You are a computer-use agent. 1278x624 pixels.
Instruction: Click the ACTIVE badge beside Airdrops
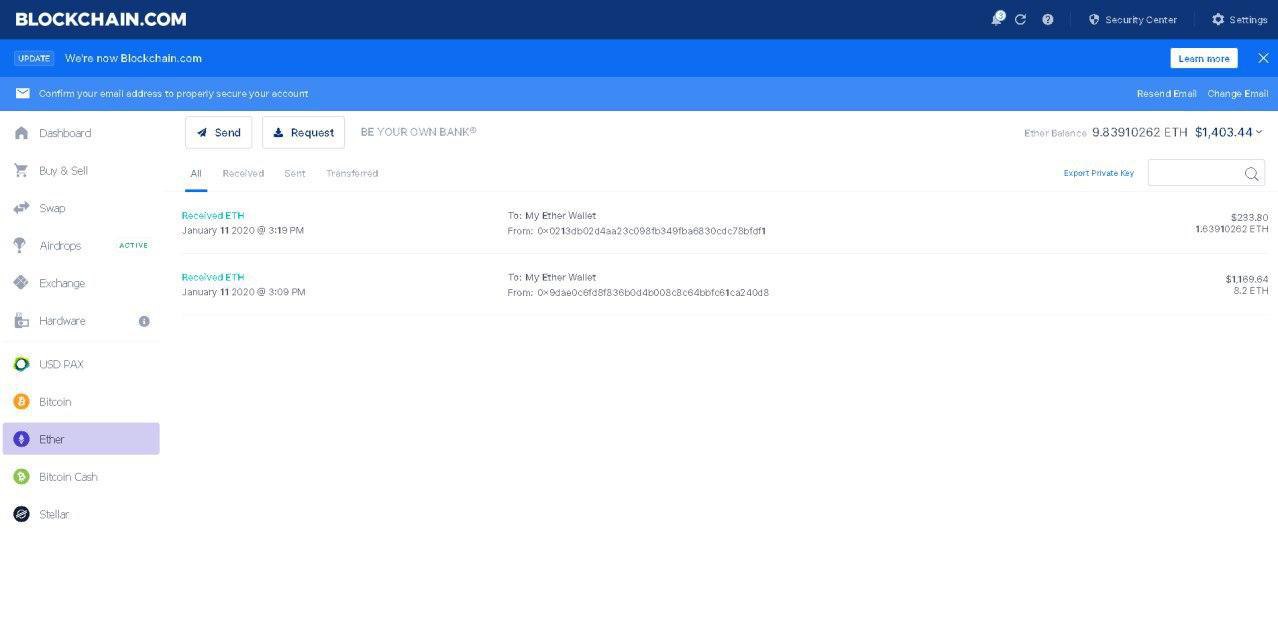(x=133, y=246)
